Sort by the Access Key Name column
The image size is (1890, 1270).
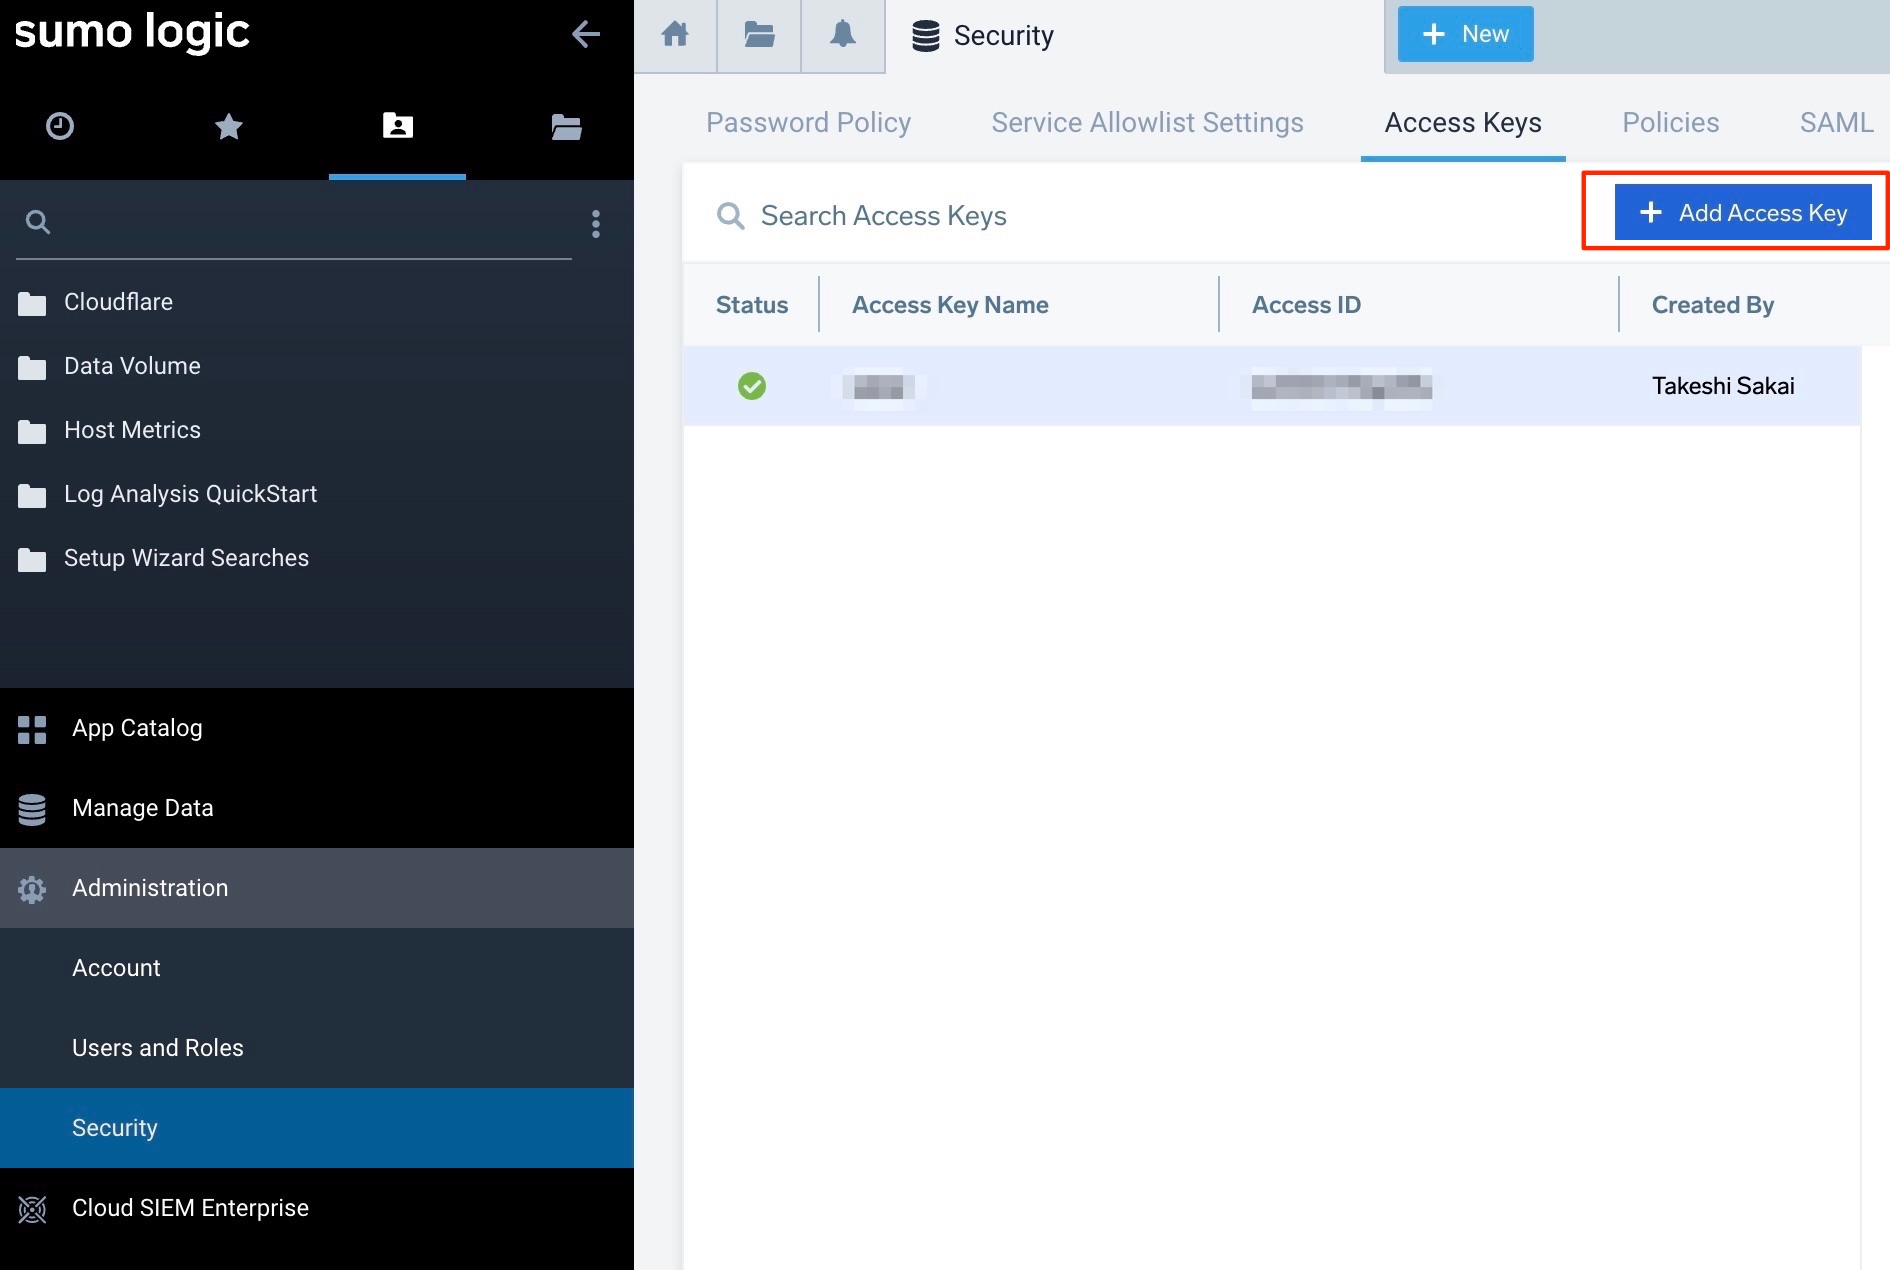950,304
